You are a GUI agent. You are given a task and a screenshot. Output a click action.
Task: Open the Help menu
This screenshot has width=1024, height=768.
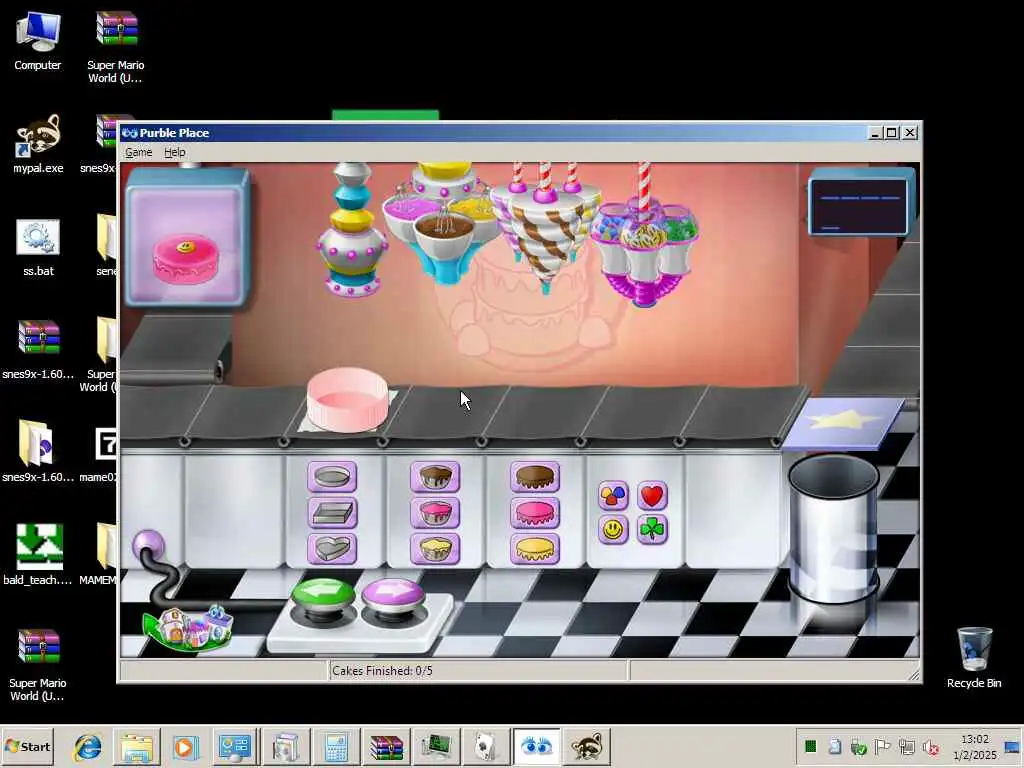point(174,152)
